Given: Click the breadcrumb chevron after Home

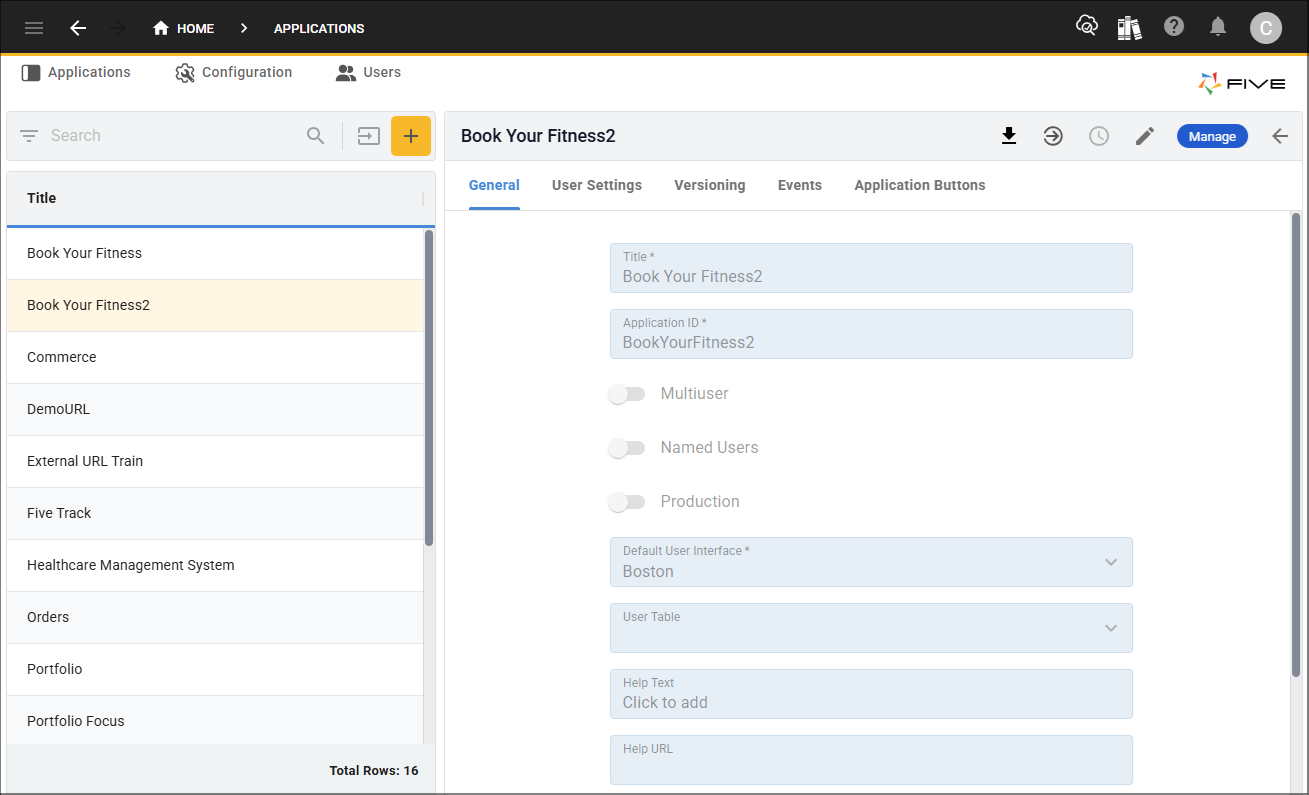Looking at the screenshot, I should [x=244, y=28].
